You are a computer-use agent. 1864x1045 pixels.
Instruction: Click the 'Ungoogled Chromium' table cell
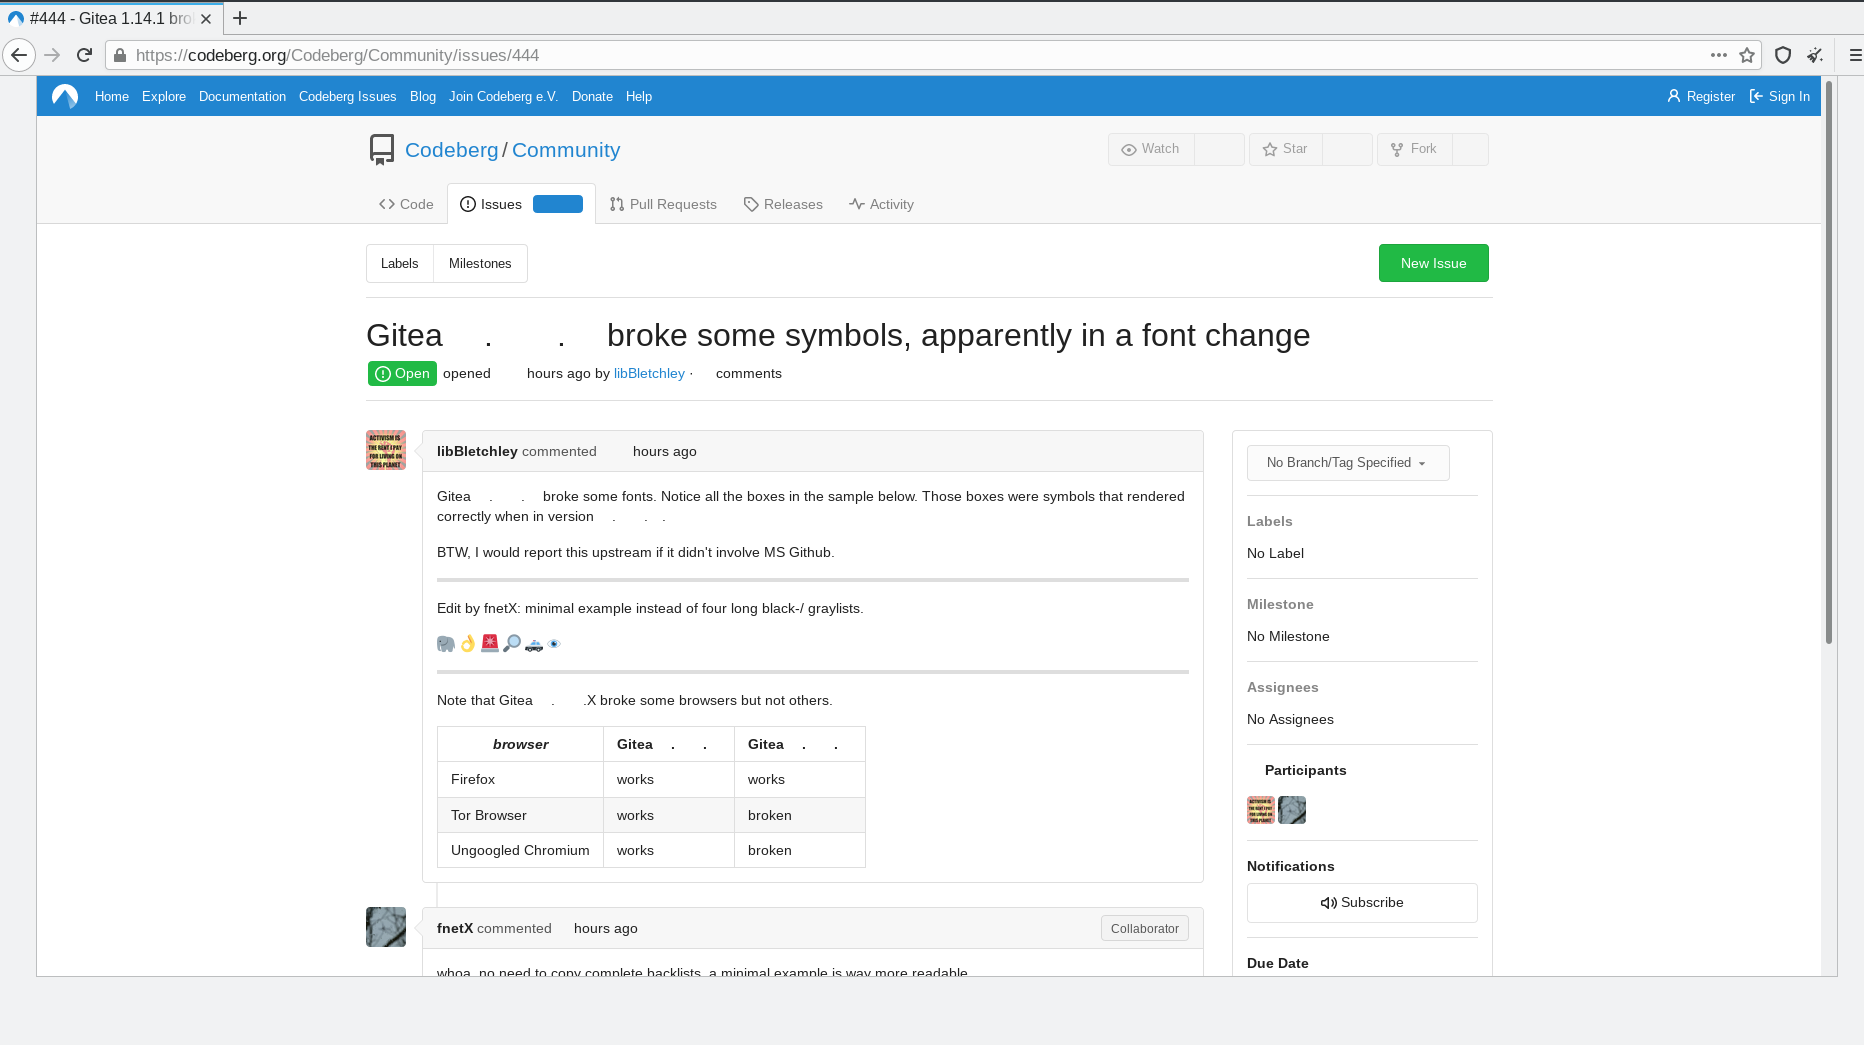click(x=520, y=850)
